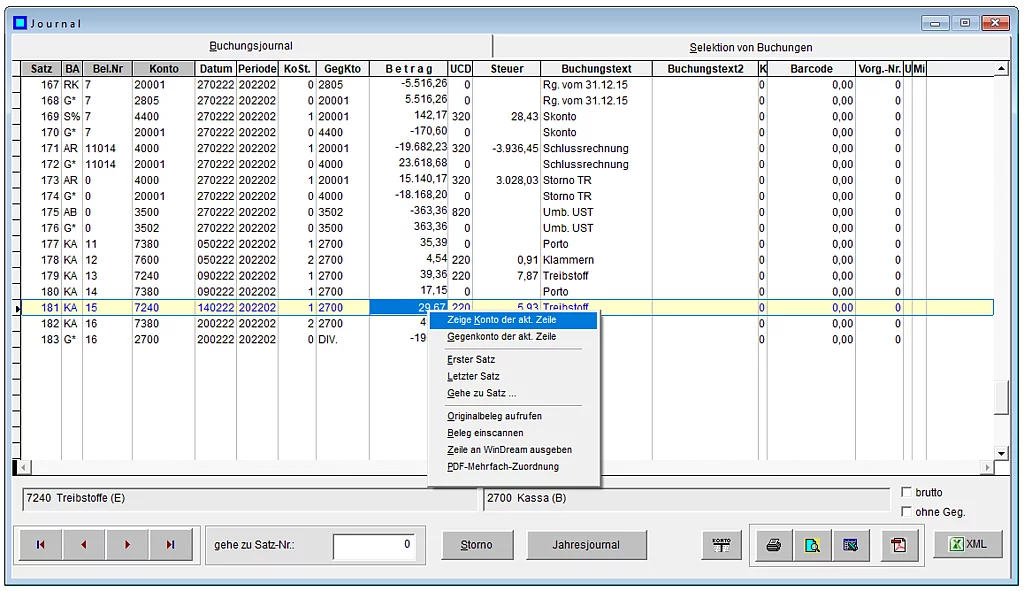Go to previous record arrow

coord(84,545)
